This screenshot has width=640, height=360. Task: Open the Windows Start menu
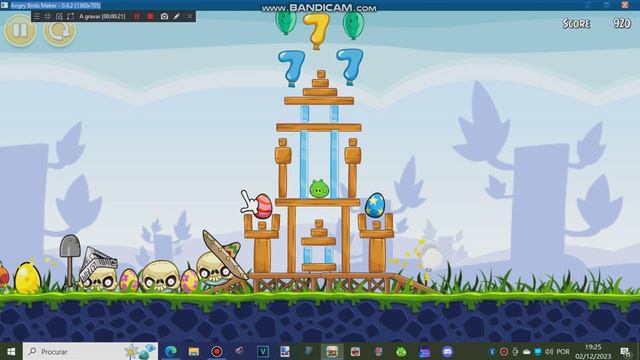(x=11, y=351)
